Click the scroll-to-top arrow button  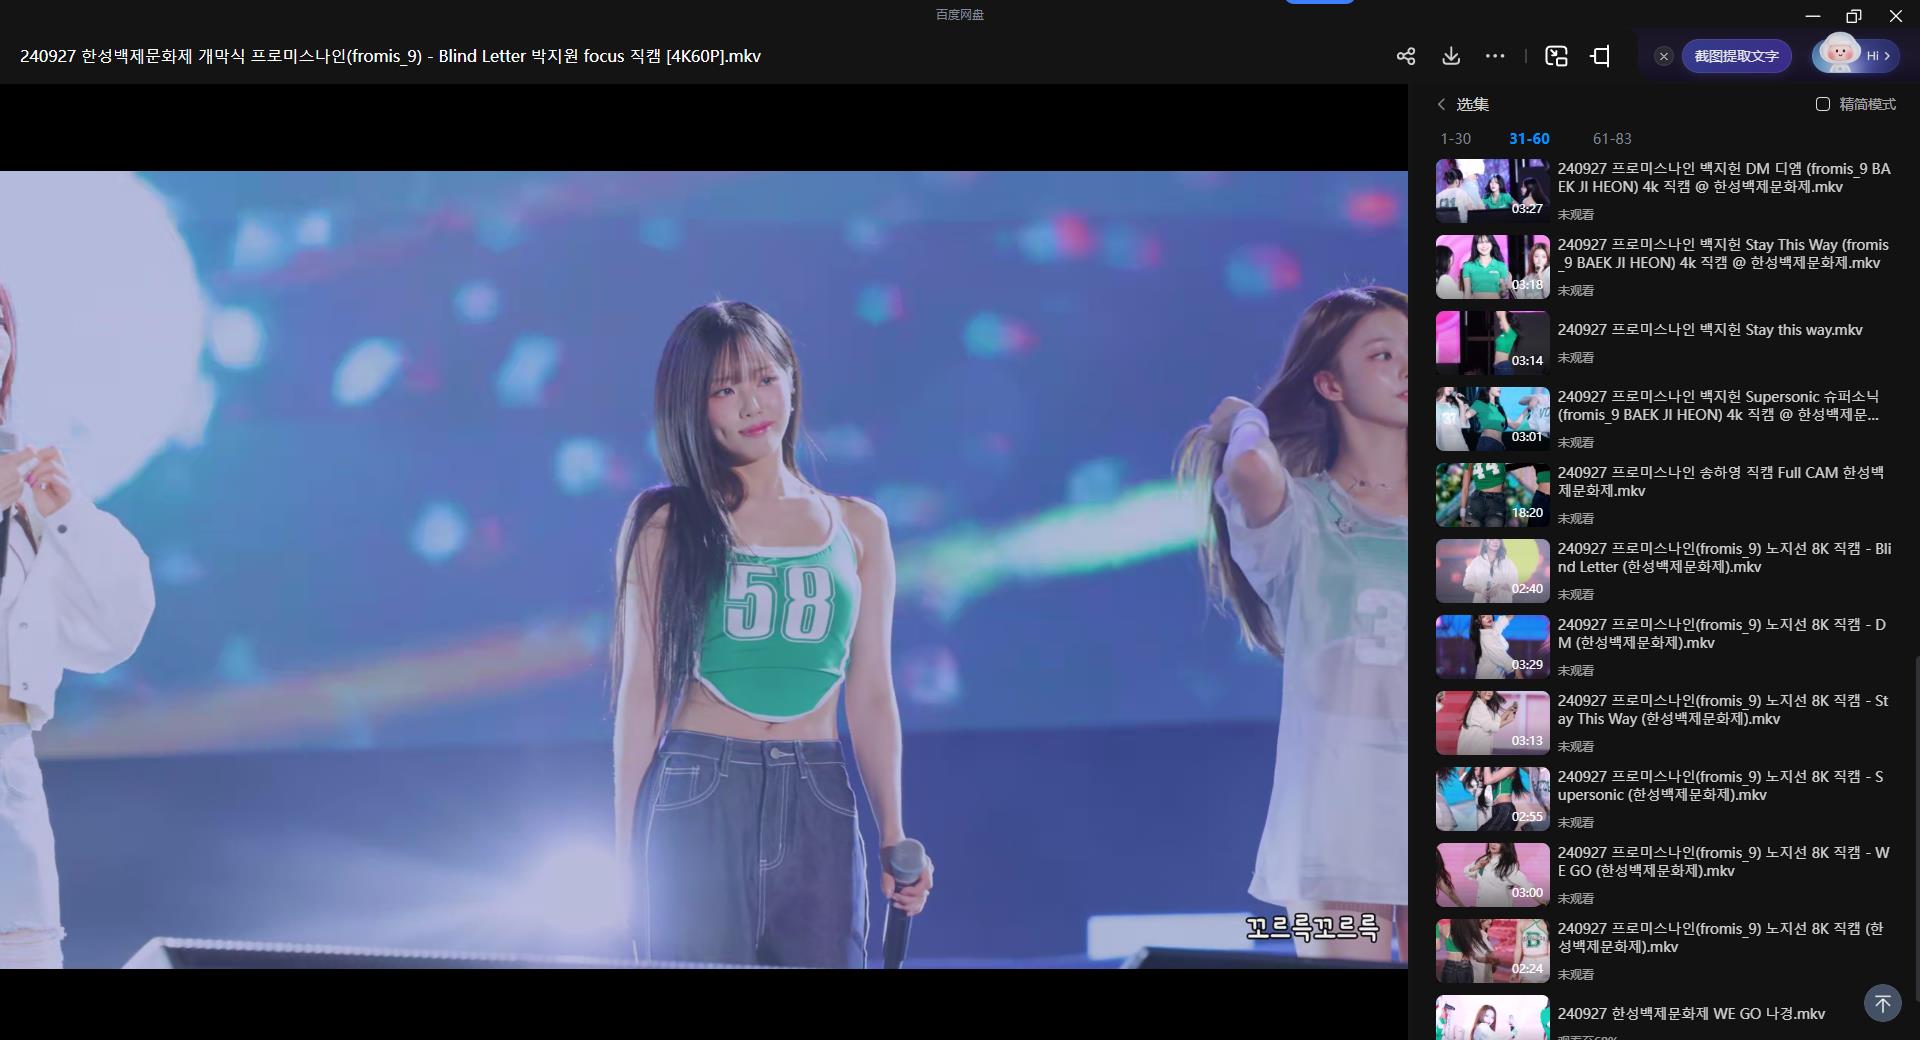pyautogui.click(x=1882, y=1002)
